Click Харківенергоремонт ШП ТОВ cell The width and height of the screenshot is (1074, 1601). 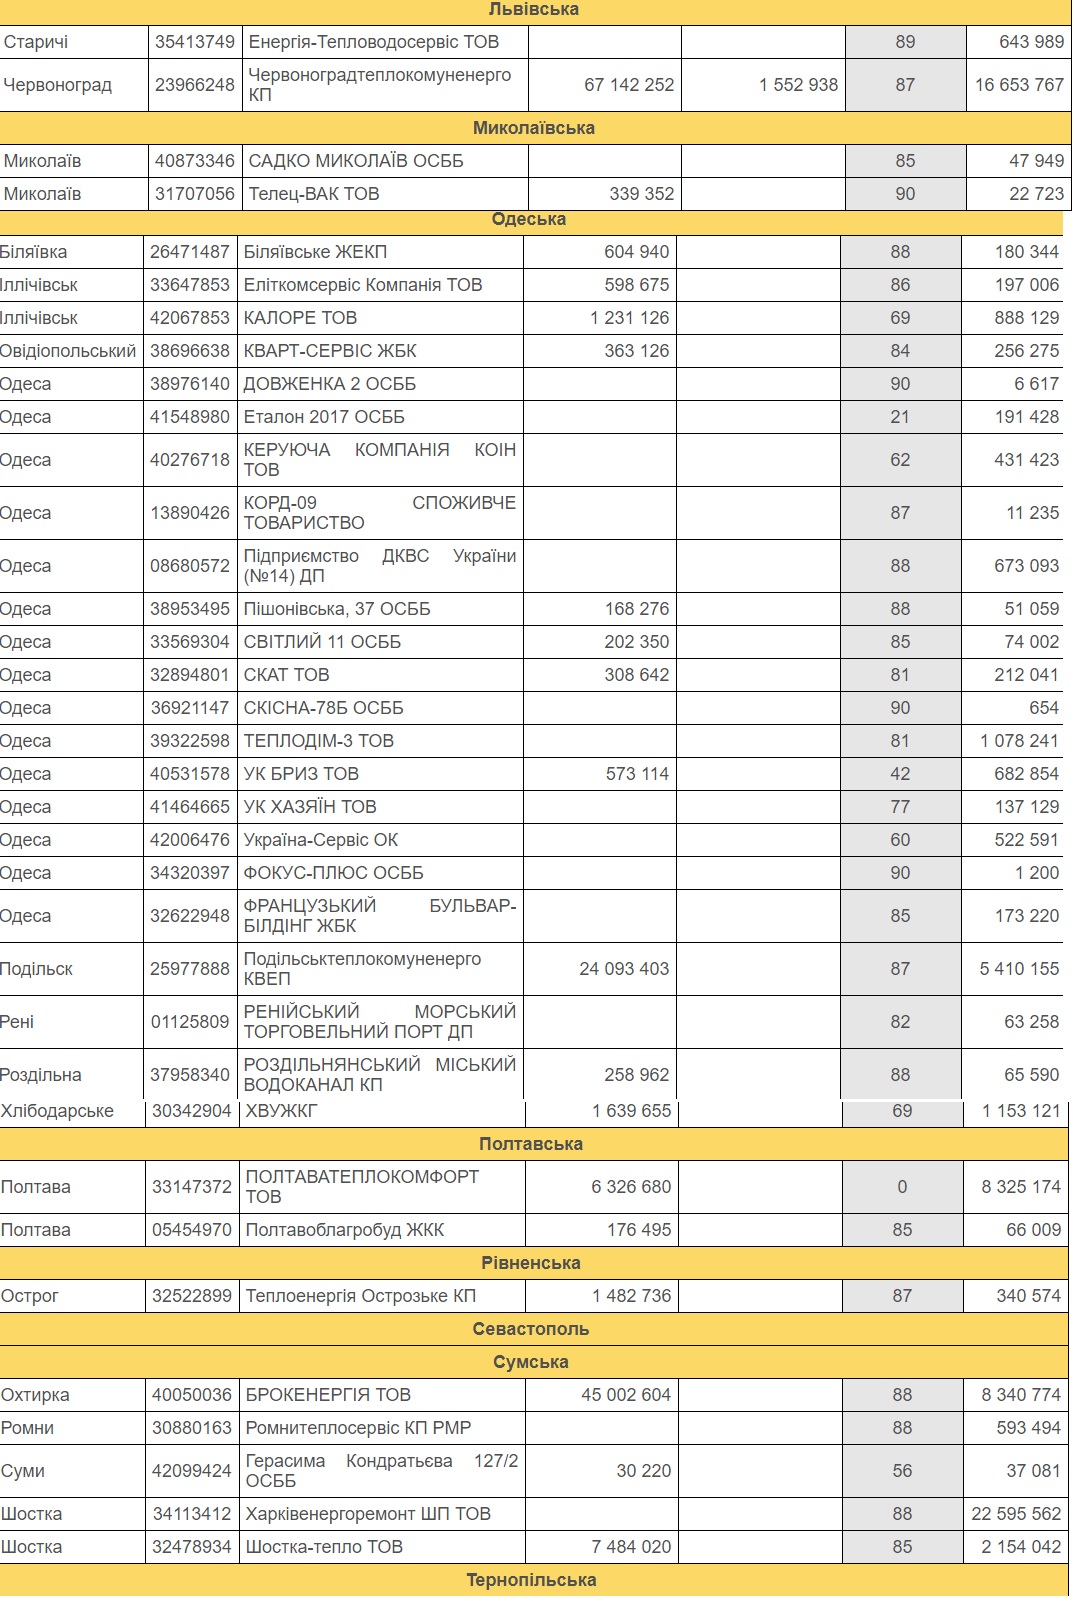pyautogui.click(x=383, y=1514)
